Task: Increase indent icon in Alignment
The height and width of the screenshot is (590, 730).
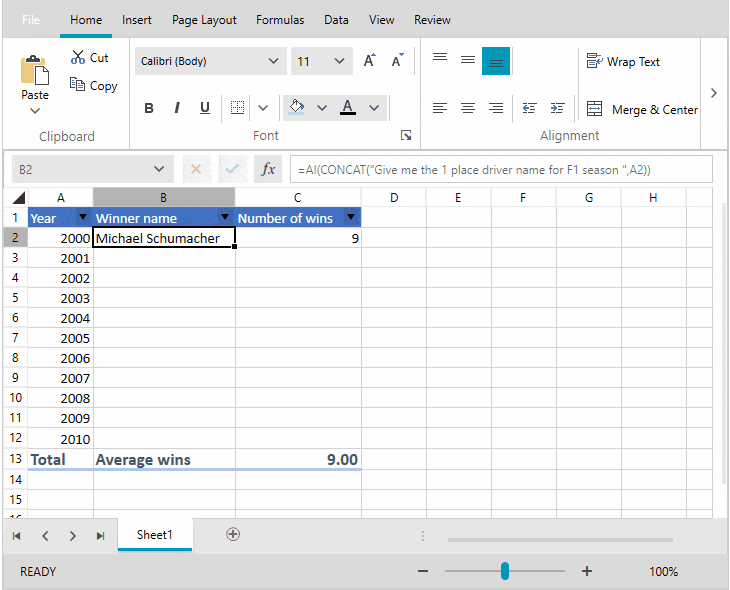Action: 557,109
